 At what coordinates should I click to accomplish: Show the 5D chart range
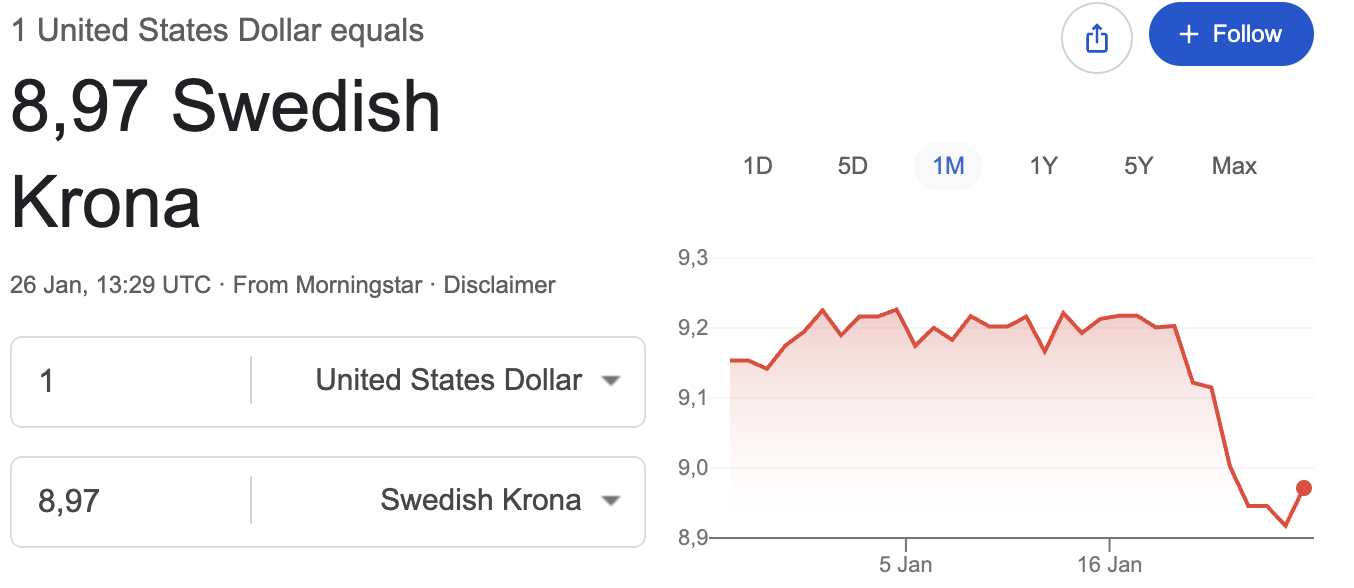click(853, 166)
